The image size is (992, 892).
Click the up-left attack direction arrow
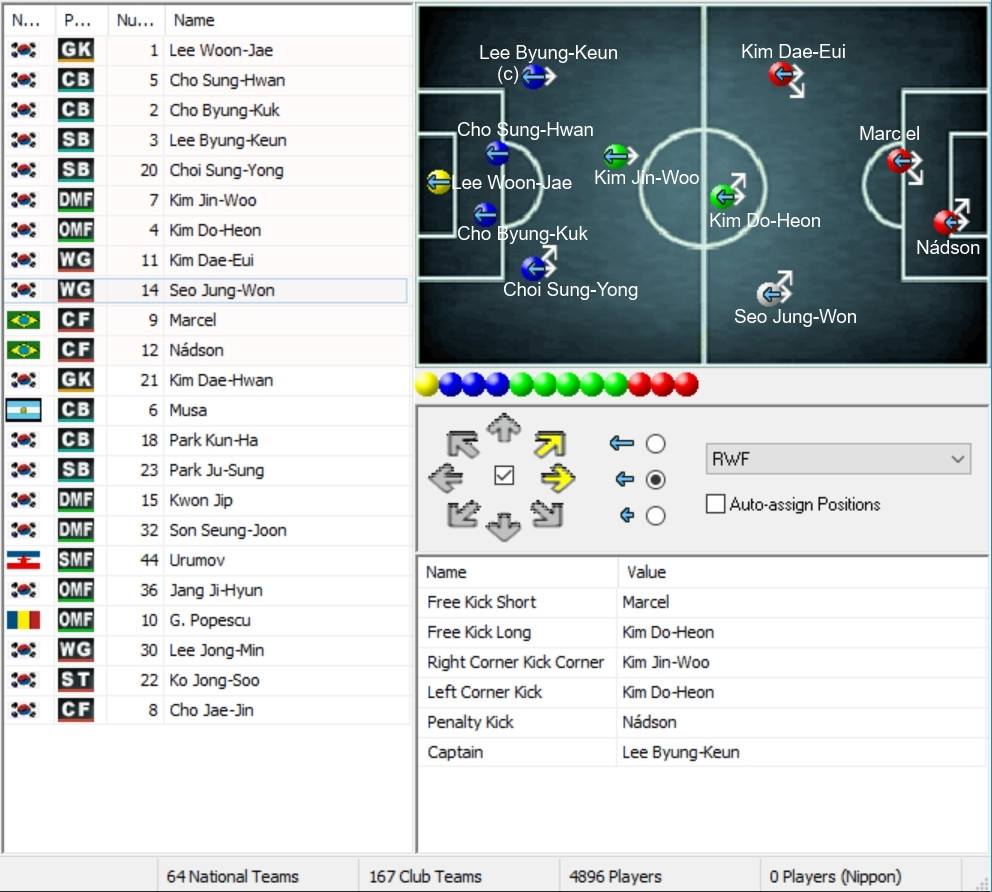coord(462,443)
